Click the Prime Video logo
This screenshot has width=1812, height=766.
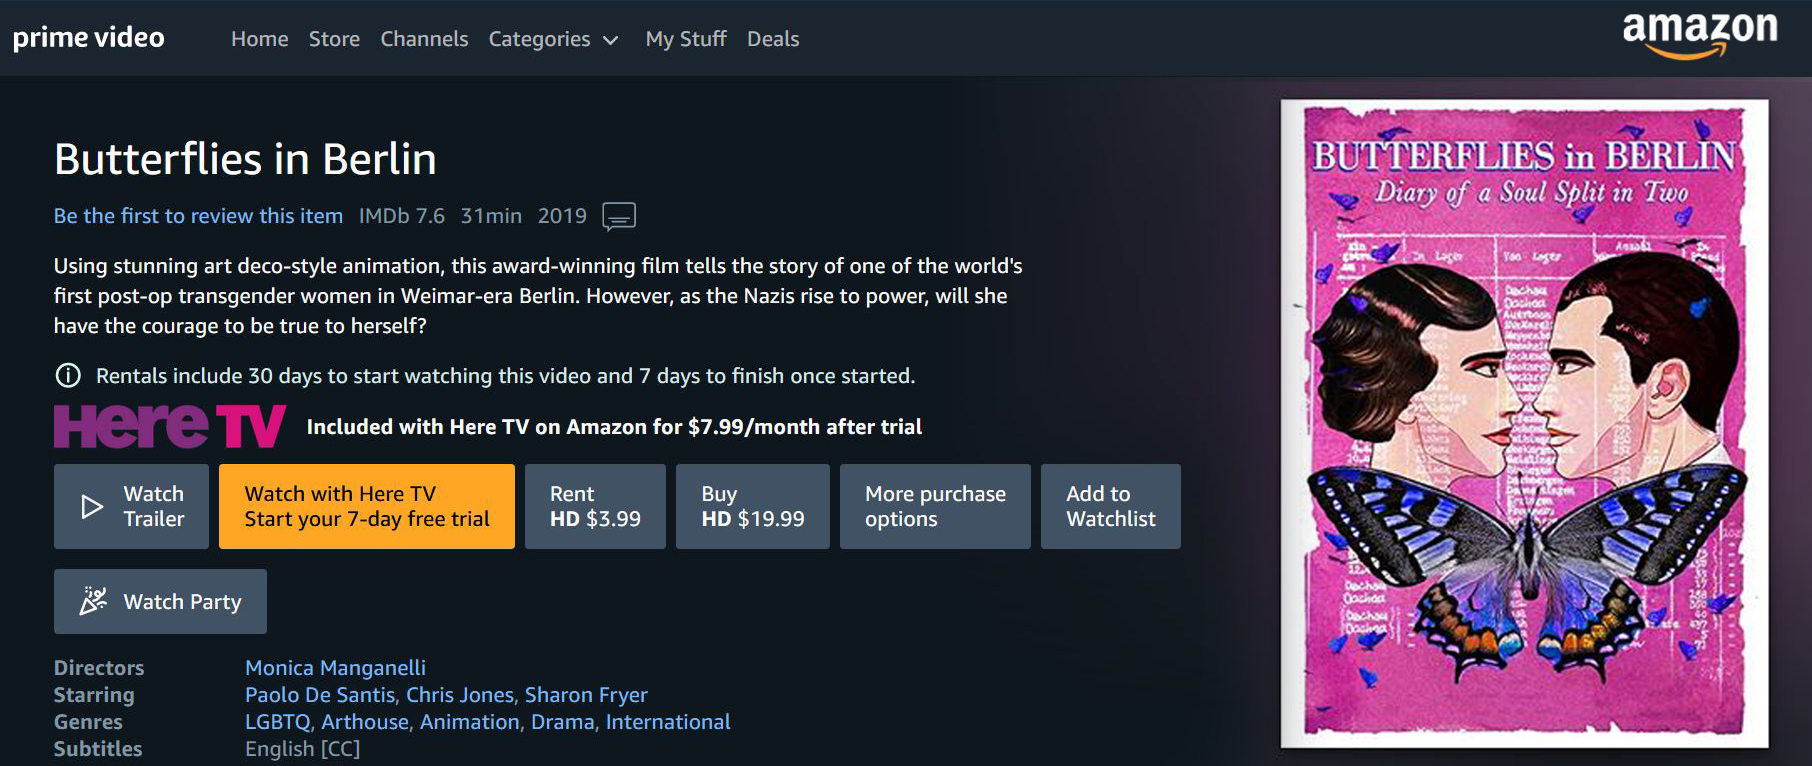click(x=88, y=38)
